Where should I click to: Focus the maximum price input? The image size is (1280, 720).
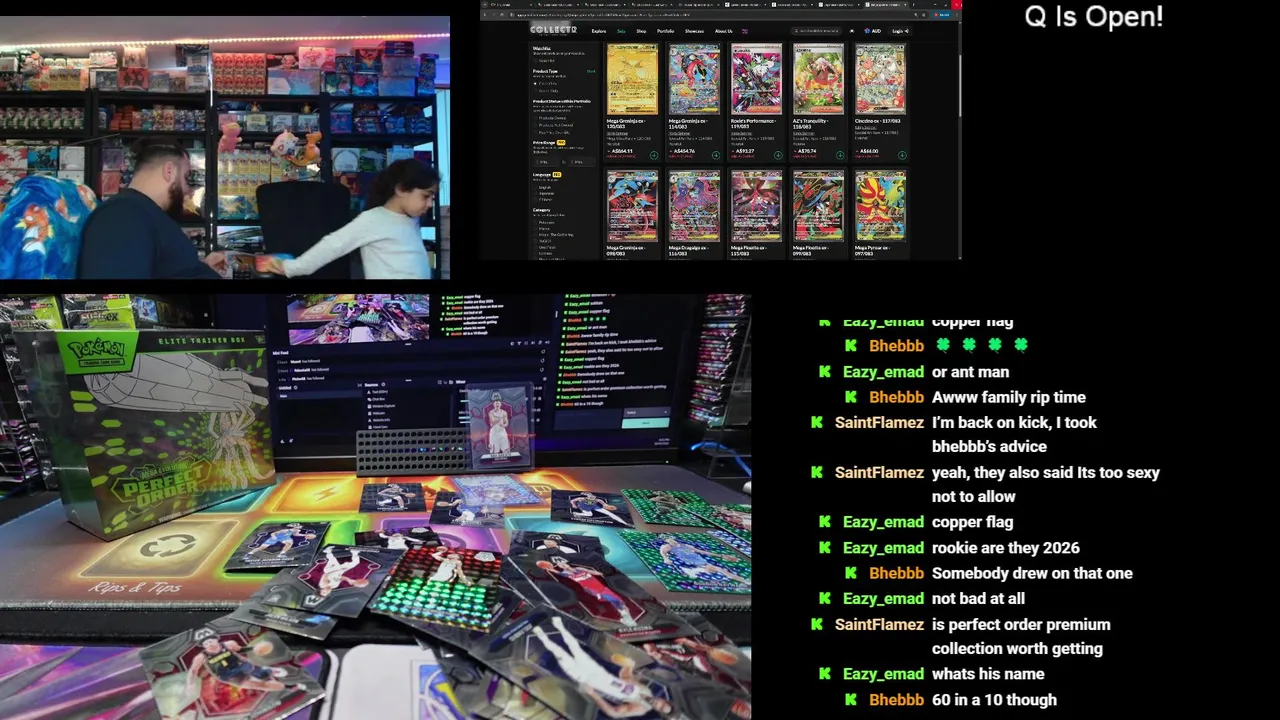tap(581, 162)
